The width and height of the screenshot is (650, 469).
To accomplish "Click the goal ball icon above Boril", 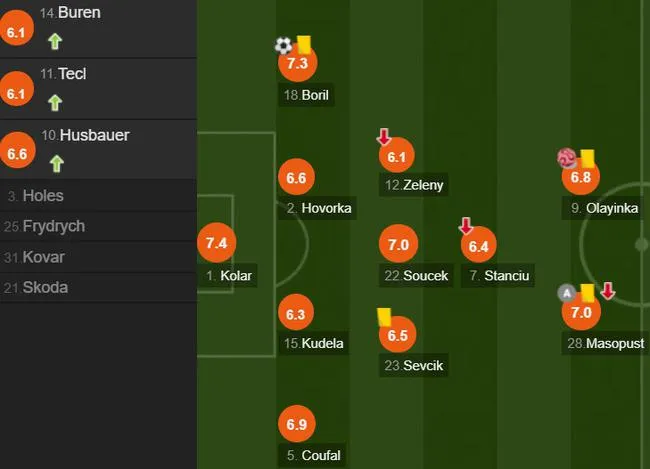I will click(x=284, y=46).
